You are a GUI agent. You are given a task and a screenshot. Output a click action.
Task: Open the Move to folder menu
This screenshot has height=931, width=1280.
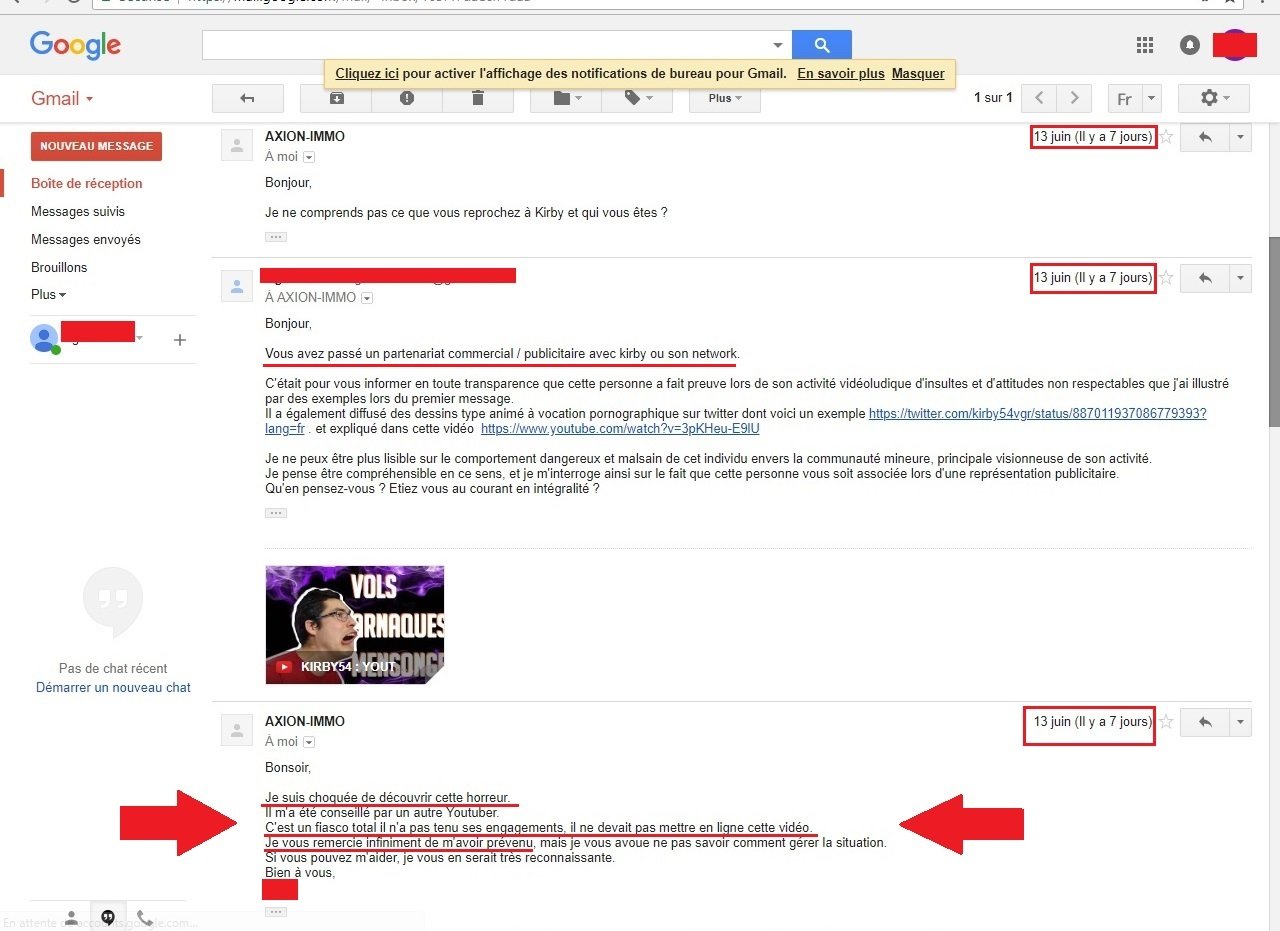tap(565, 98)
